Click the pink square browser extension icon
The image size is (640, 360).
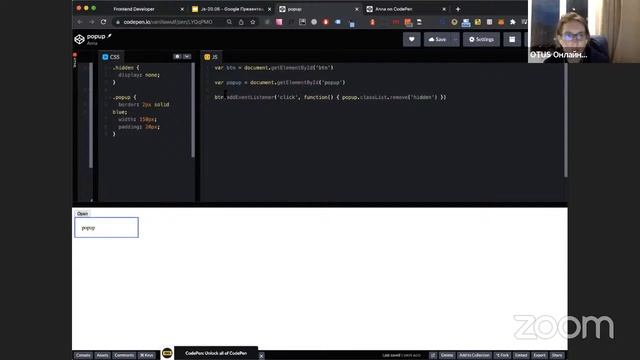click(x=279, y=22)
